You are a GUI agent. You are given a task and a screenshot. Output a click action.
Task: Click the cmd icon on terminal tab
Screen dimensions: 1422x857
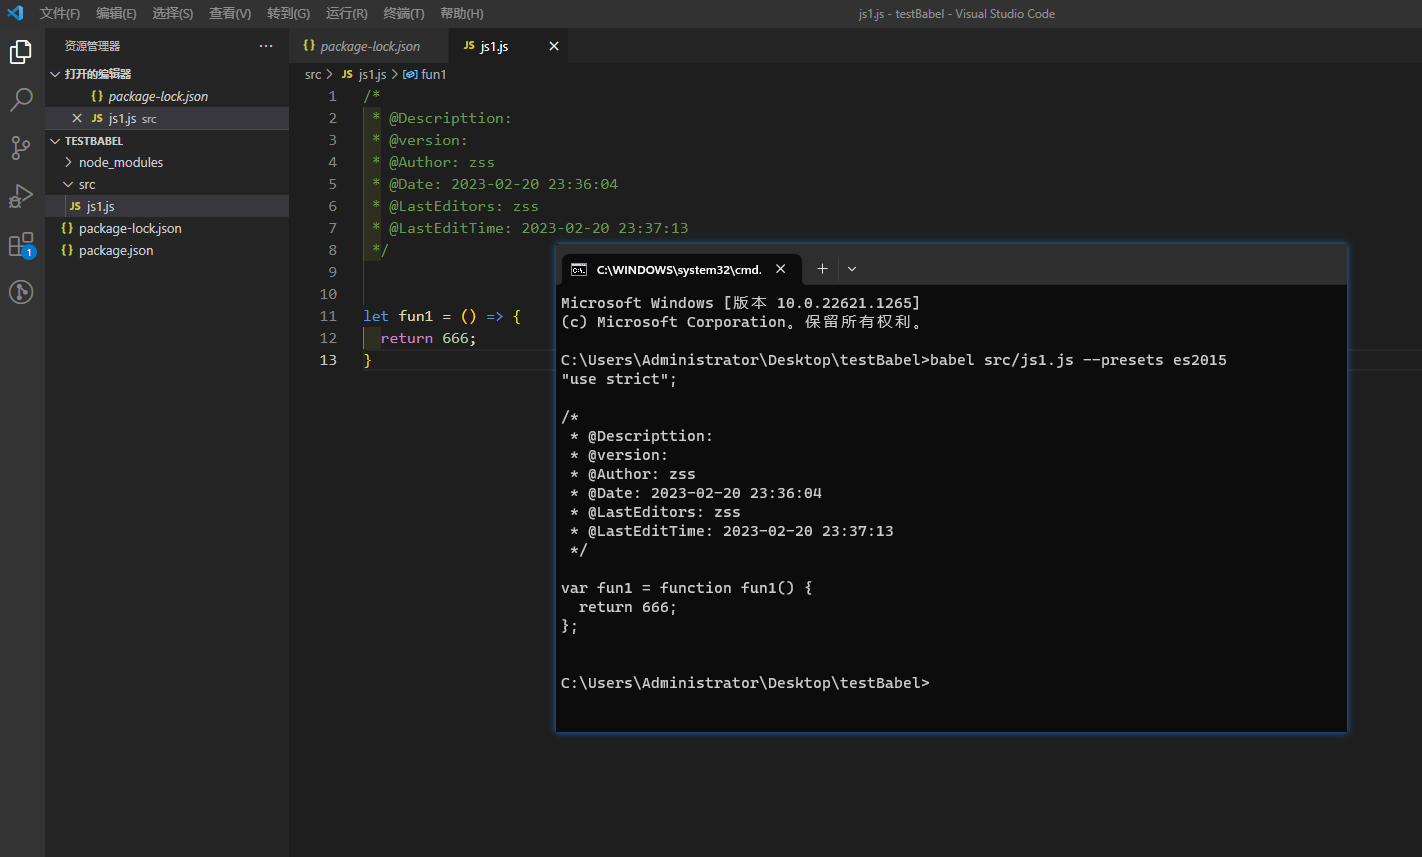(x=579, y=269)
